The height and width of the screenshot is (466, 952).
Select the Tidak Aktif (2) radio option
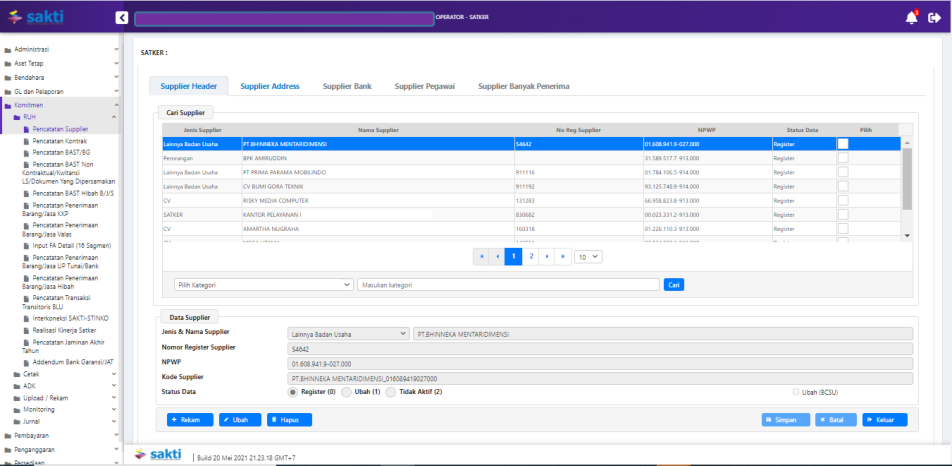(390, 392)
